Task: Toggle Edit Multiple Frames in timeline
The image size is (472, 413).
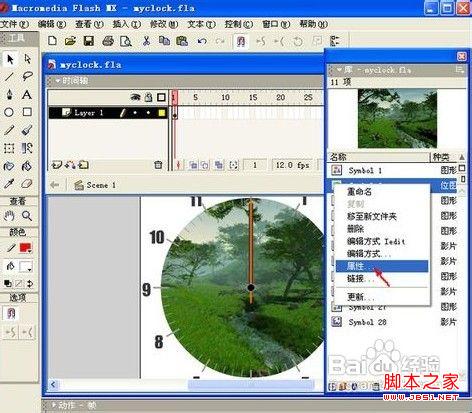Action: click(219, 165)
